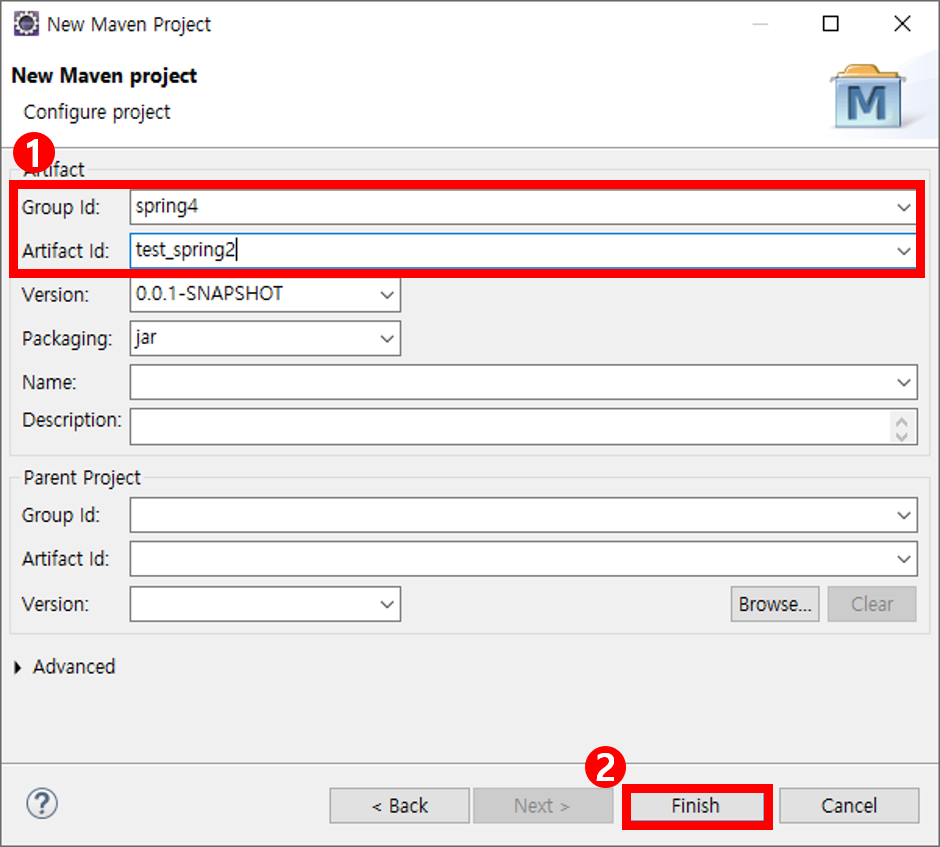Close the New Maven Project dialog
The width and height of the screenshot is (940, 847).
pos(902,24)
